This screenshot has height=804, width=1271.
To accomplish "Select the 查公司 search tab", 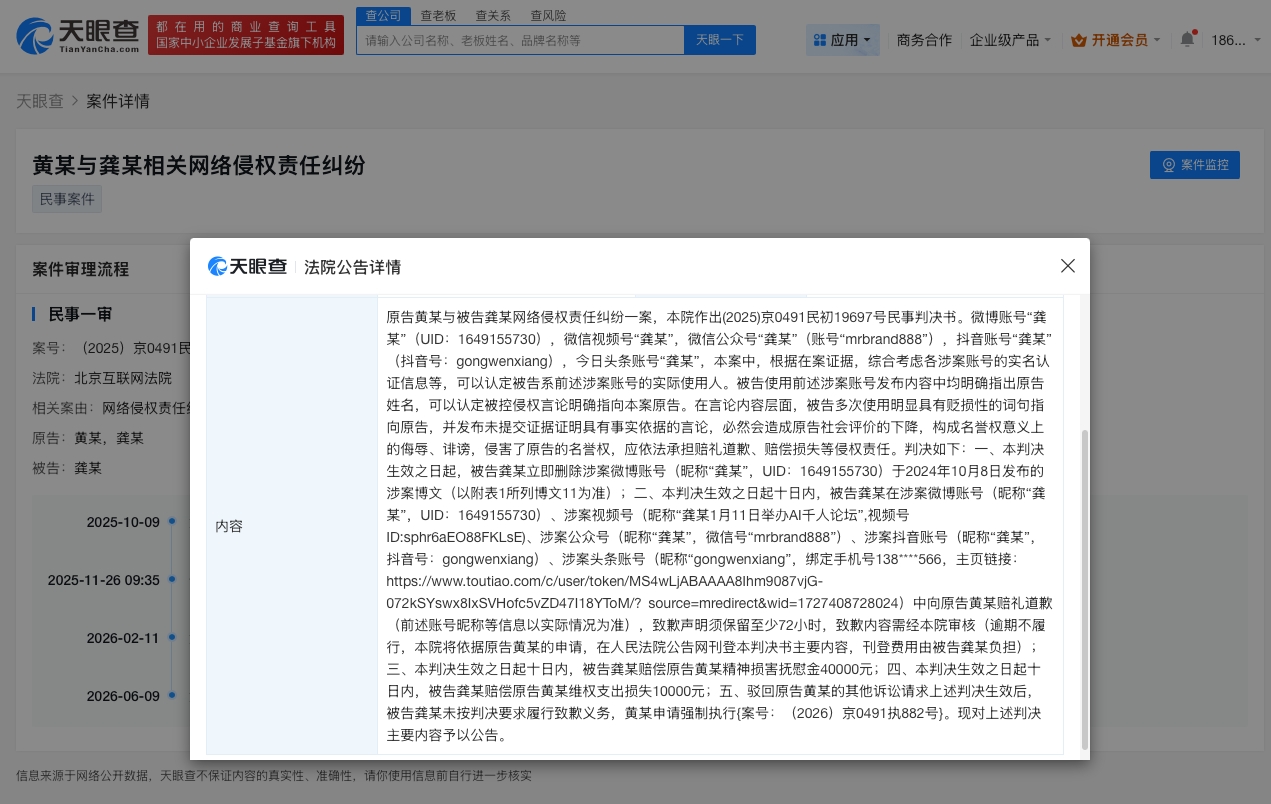I will 383,15.
